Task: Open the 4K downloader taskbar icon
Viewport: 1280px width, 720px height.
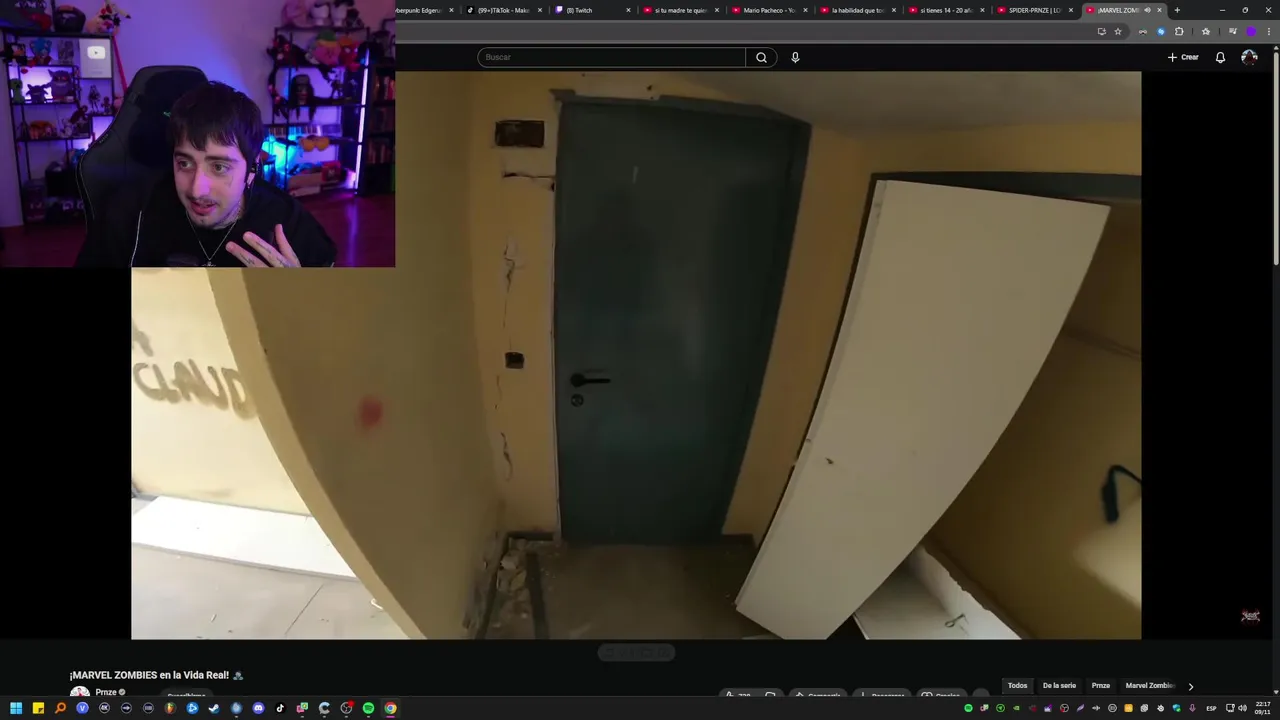Action: click(x=104, y=708)
